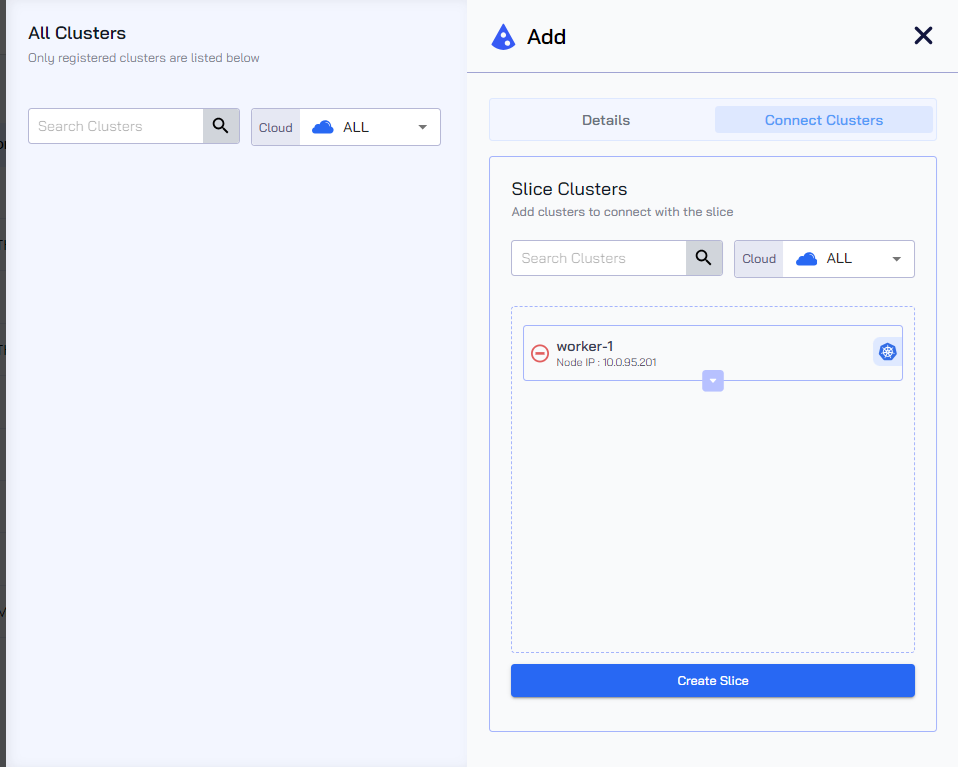958x767 pixels.
Task: Select the Connect Clusters tab
Action: [824, 120]
